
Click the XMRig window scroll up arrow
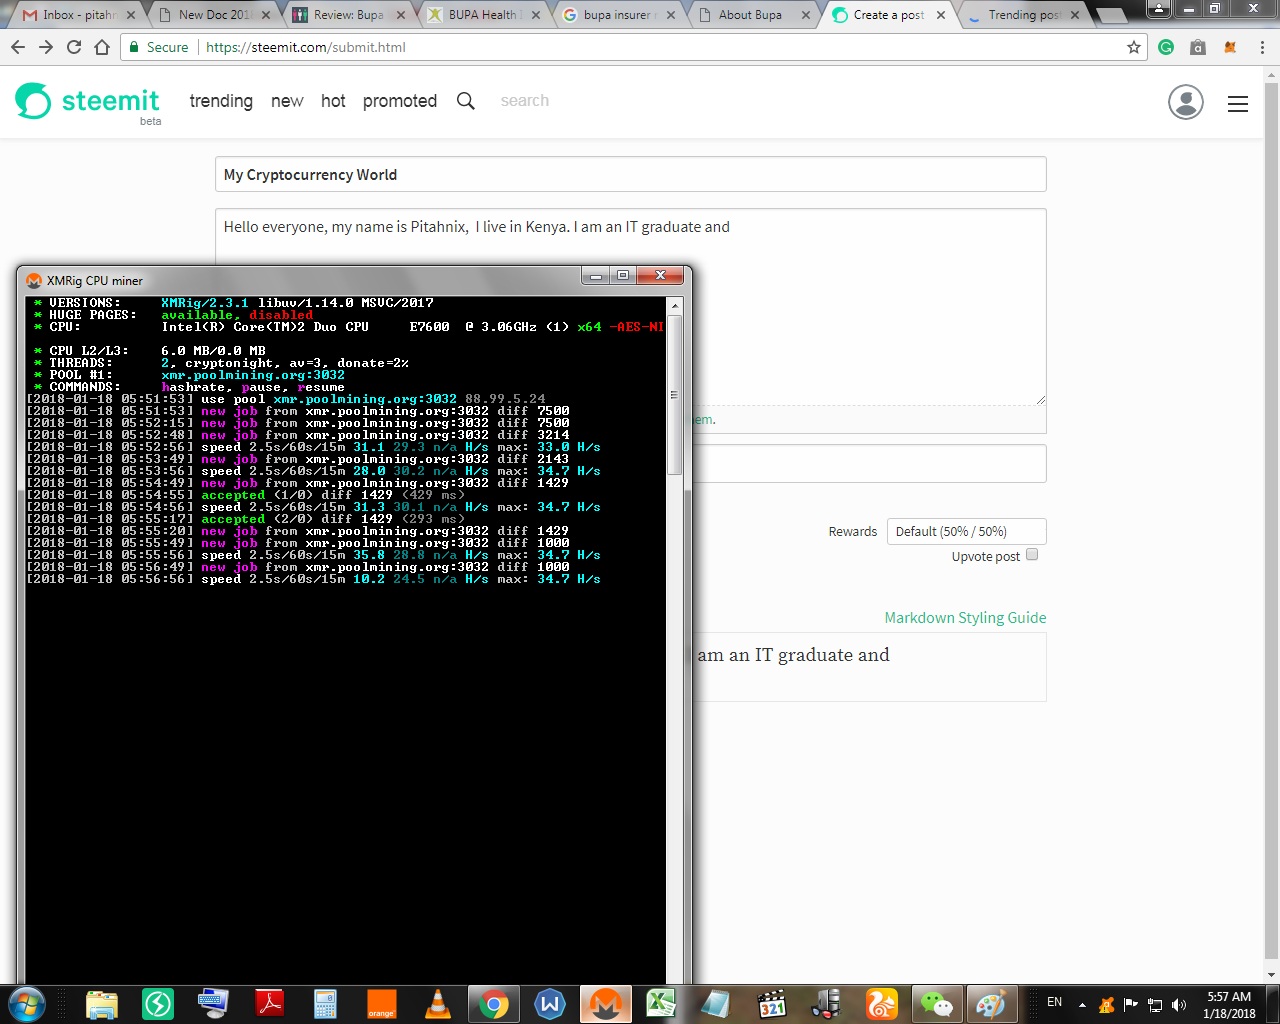point(674,306)
